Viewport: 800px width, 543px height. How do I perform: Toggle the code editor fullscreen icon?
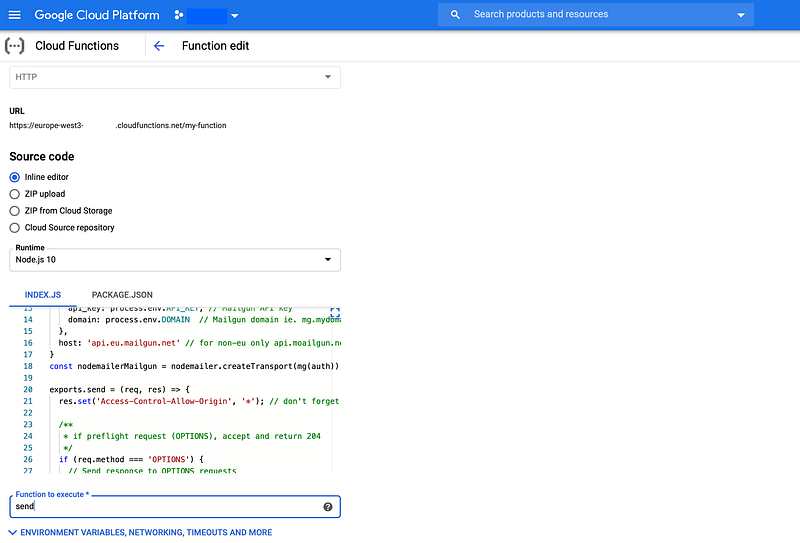click(335, 311)
